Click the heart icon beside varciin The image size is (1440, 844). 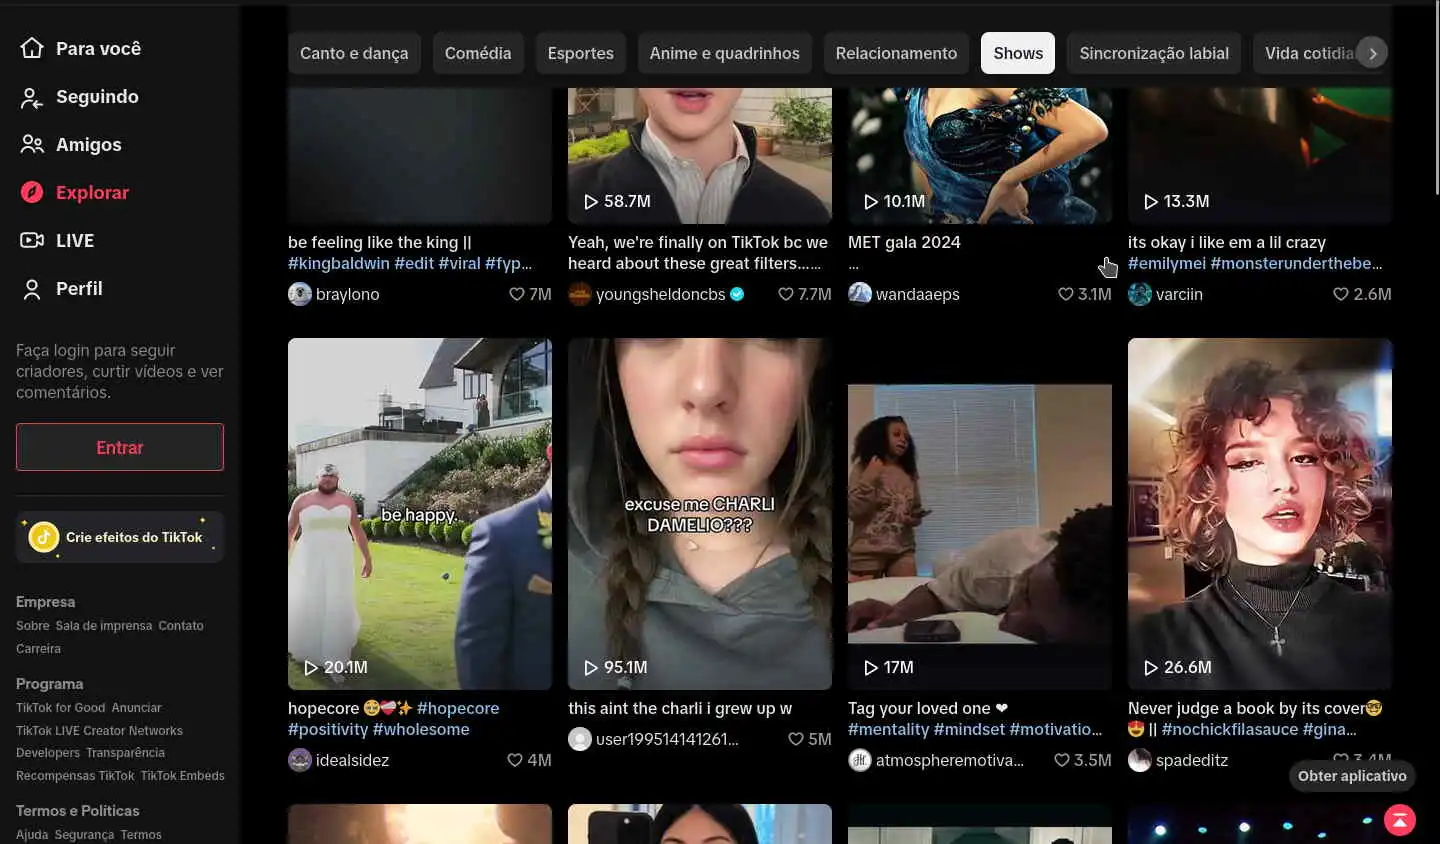point(1341,294)
